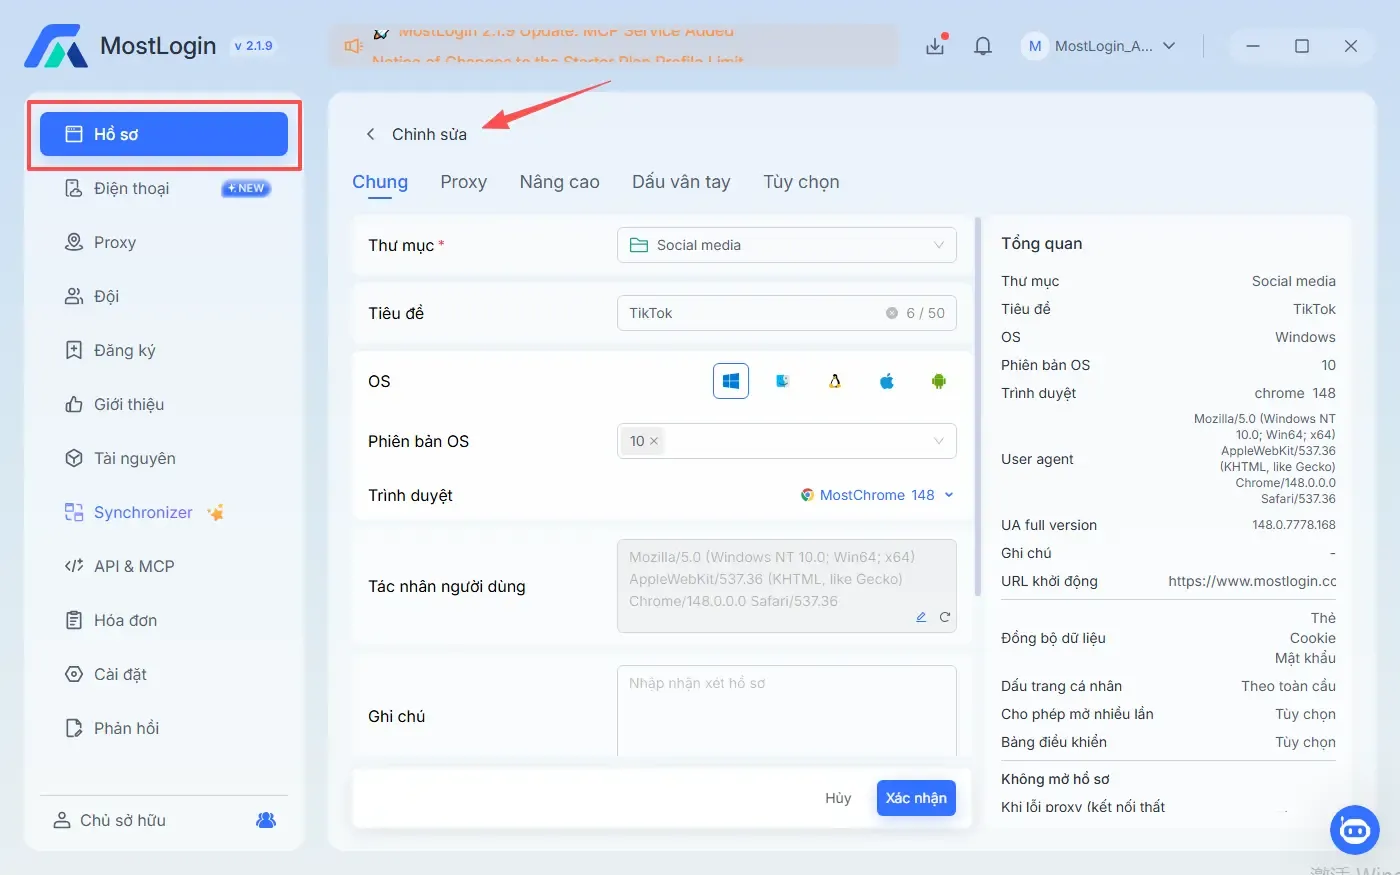The image size is (1400, 875).
Task: Click the refresh icon to regenerate user agent
Action: (x=945, y=617)
